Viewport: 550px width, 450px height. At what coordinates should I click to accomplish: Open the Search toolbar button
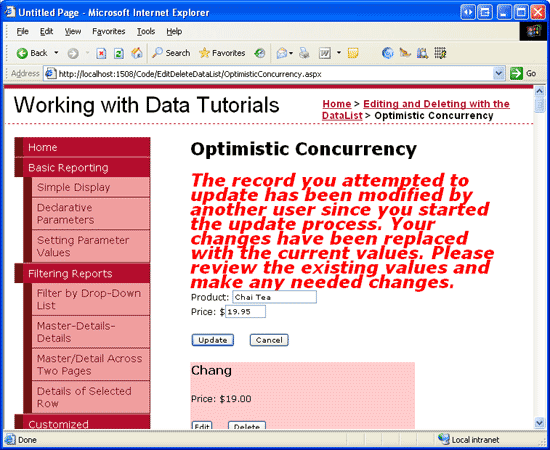tap(171, 53)
